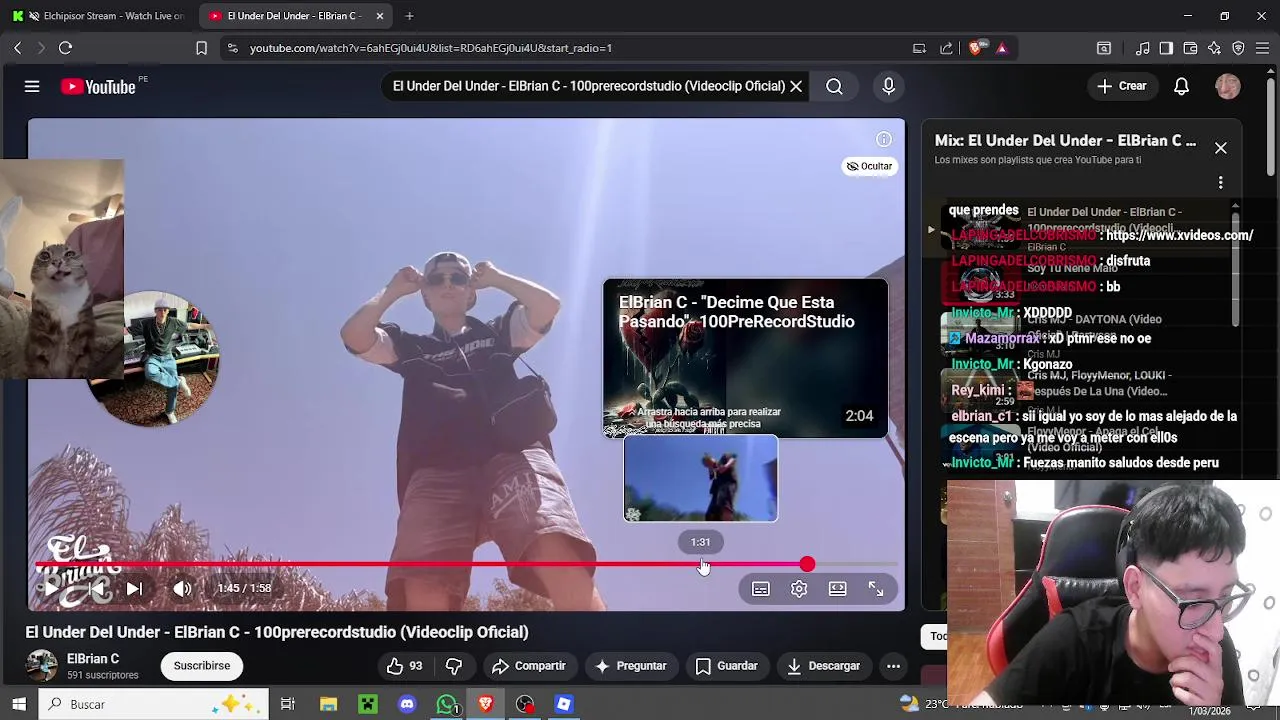Go to the YouTube home logo
The image size is (1280, 720).
coord(98,87)
